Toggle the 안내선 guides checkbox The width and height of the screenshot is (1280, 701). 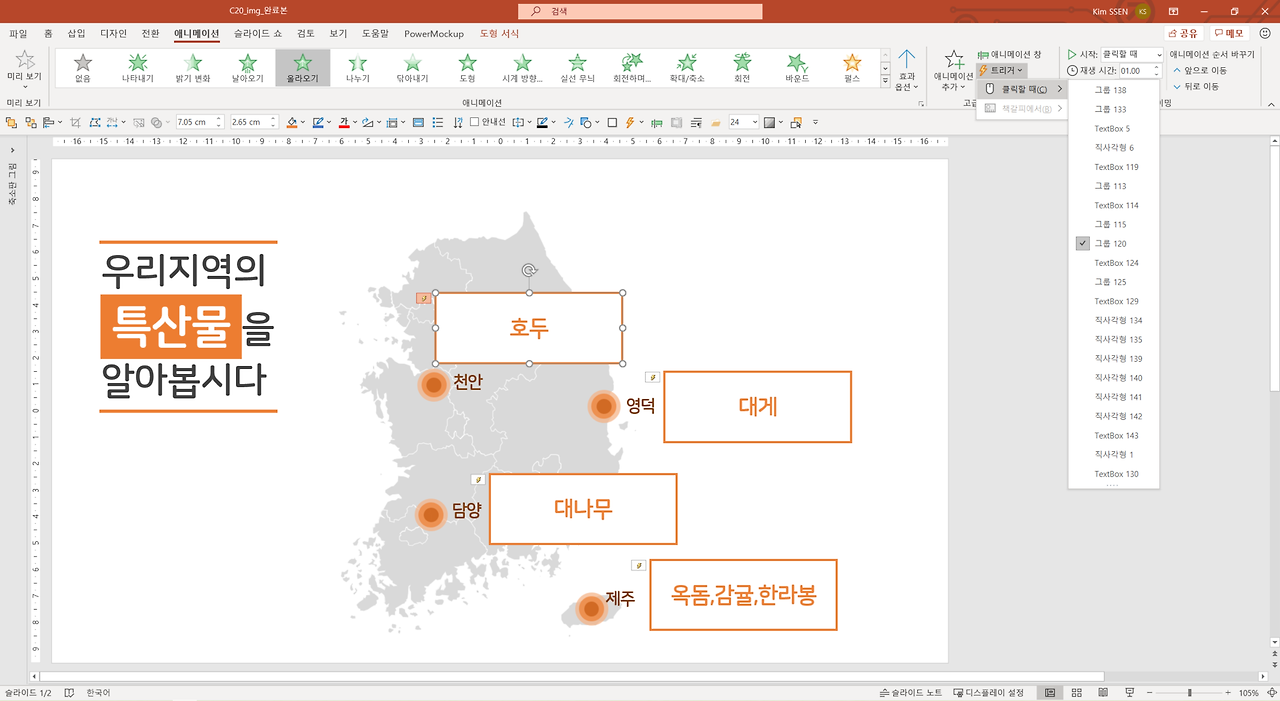pyautogui.click(x=474, y=122)
